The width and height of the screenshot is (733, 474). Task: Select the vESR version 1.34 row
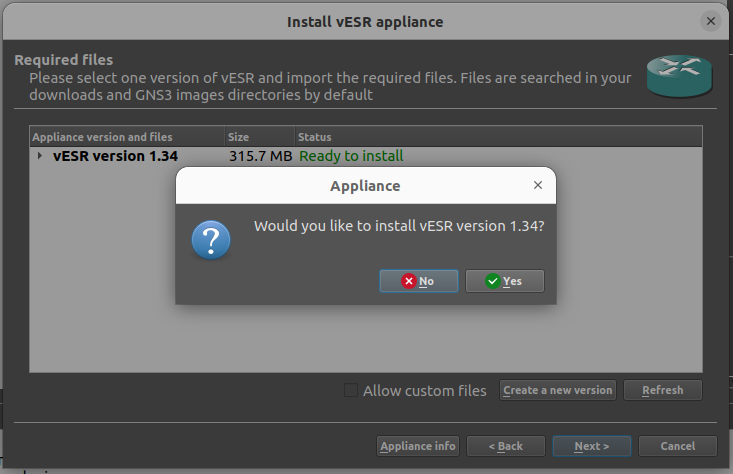point(115,156)
